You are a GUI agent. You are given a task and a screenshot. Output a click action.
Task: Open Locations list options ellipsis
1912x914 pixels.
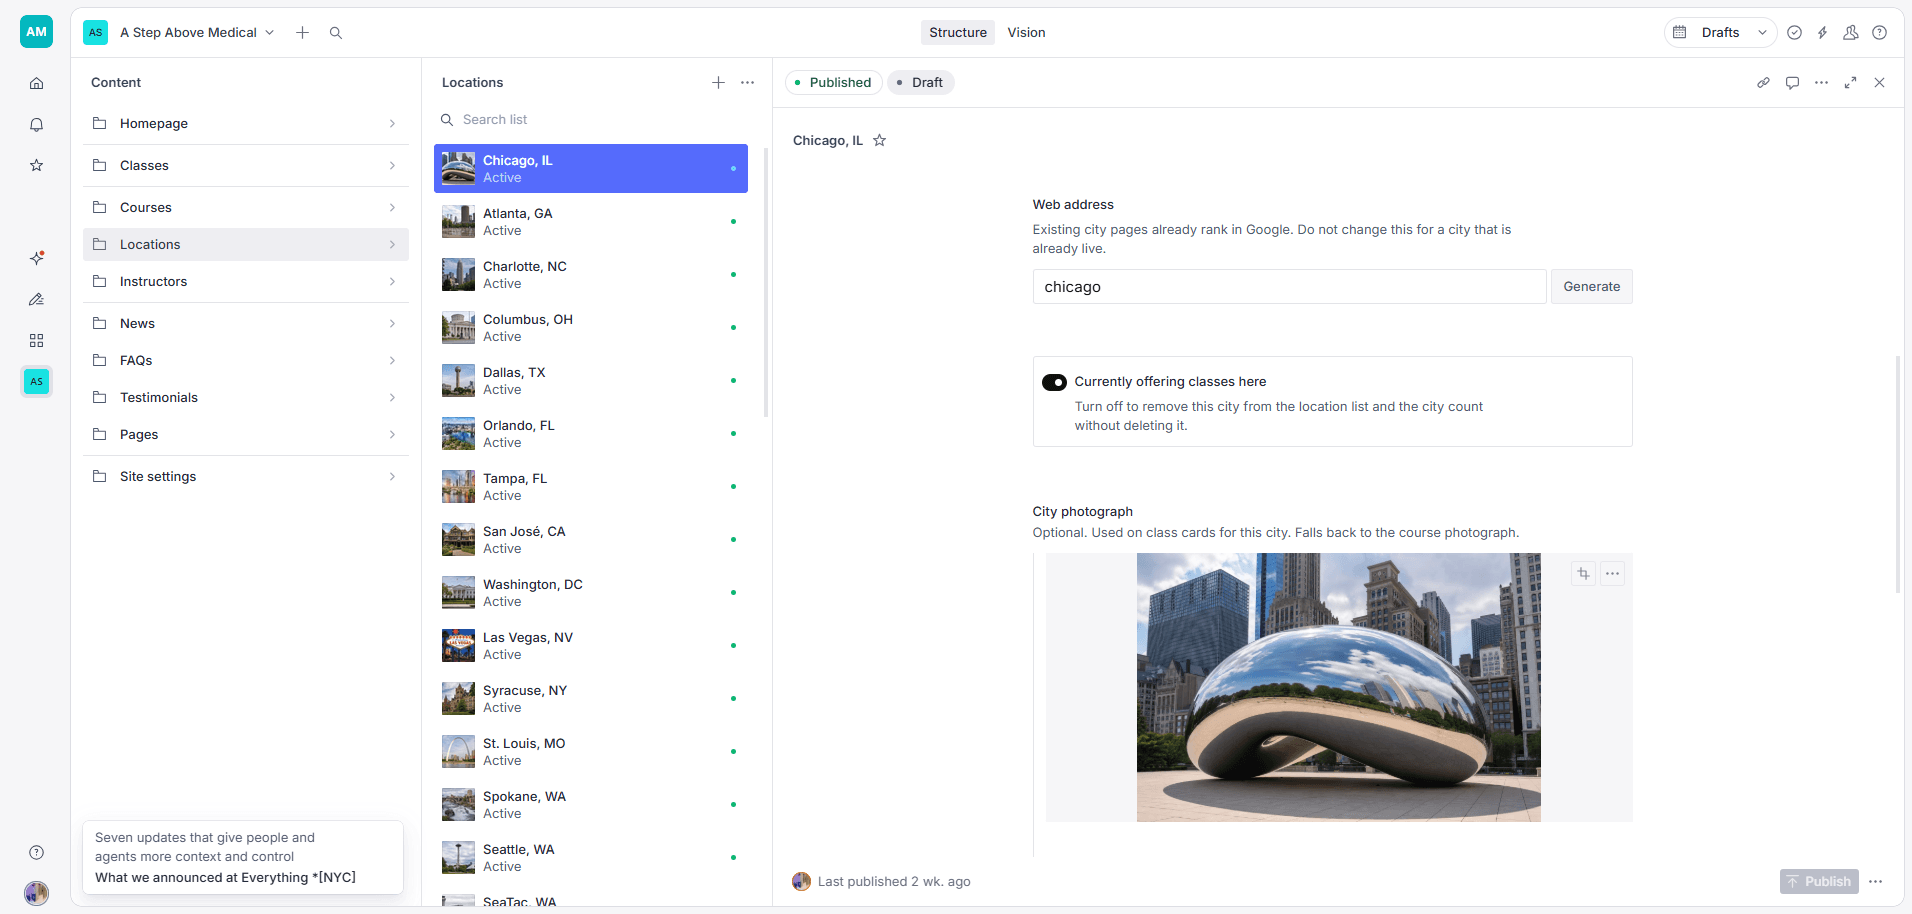(x=747, y=82)
